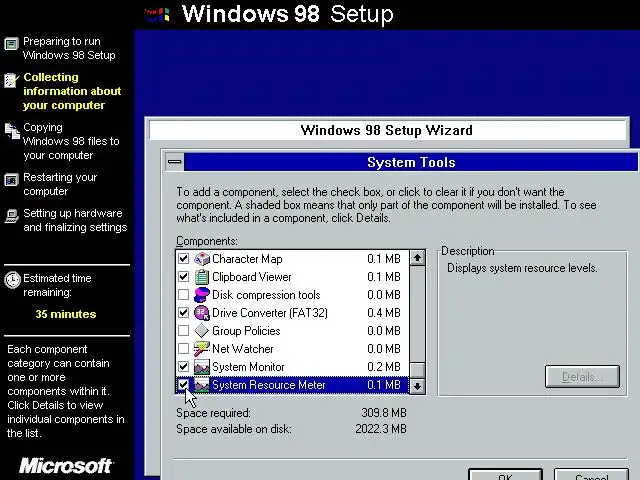
Task: Click the Setting up hardware step icon
Action: (x=11, y=216)
